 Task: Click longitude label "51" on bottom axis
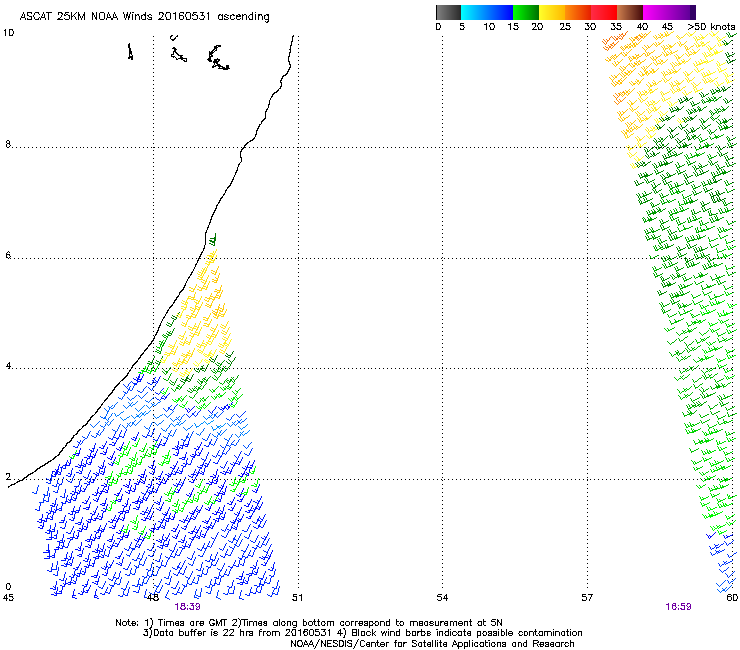tap(297, 598)
